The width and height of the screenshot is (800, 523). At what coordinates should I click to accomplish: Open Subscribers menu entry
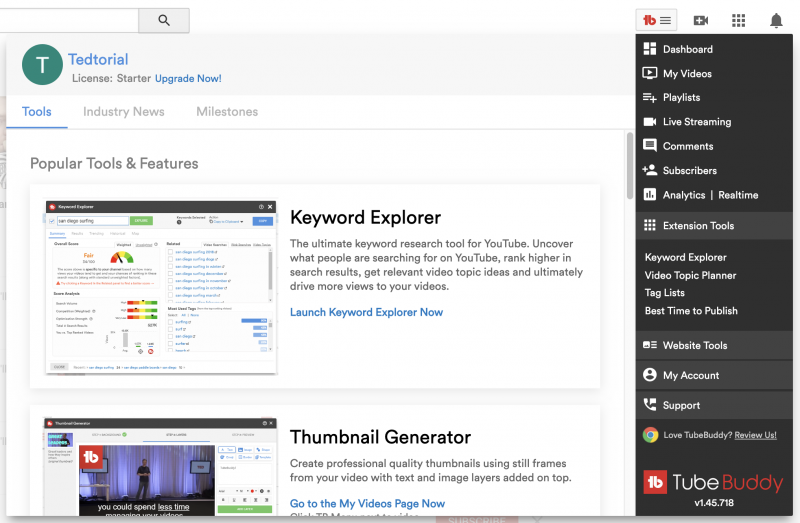pyautogui.click(x=689, y=171)
